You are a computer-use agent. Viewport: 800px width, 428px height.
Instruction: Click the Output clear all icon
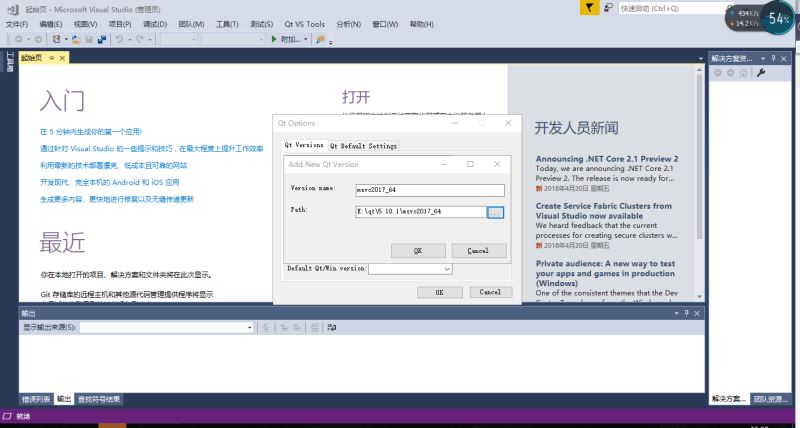pos(315,328)
